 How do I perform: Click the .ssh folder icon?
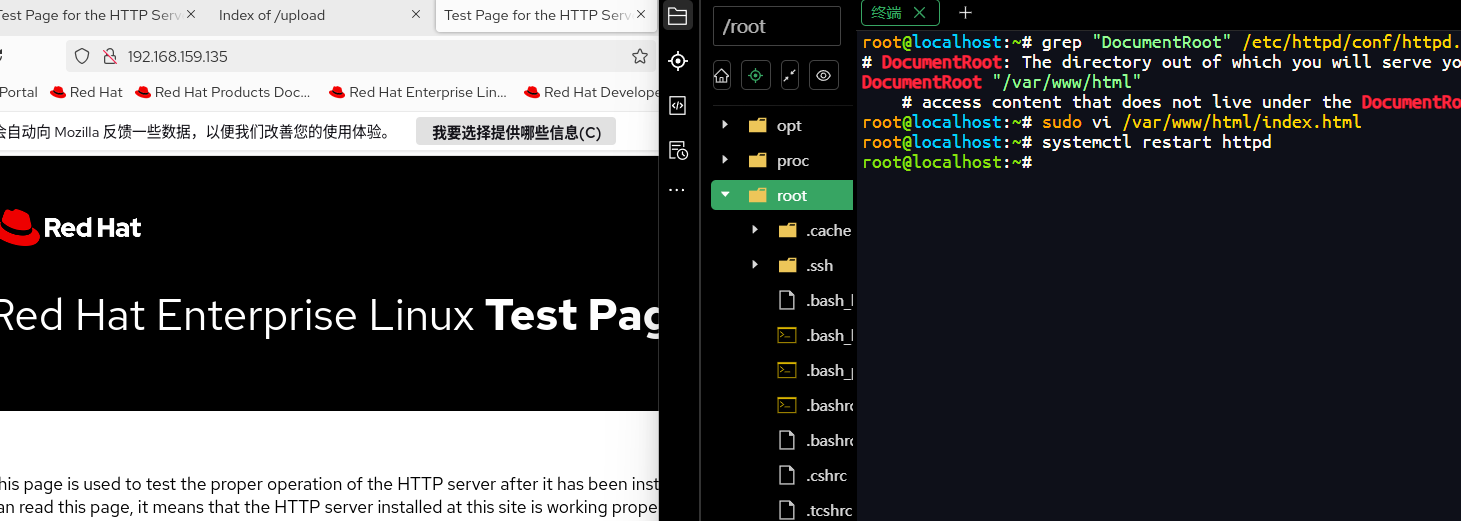pos(788,266)
